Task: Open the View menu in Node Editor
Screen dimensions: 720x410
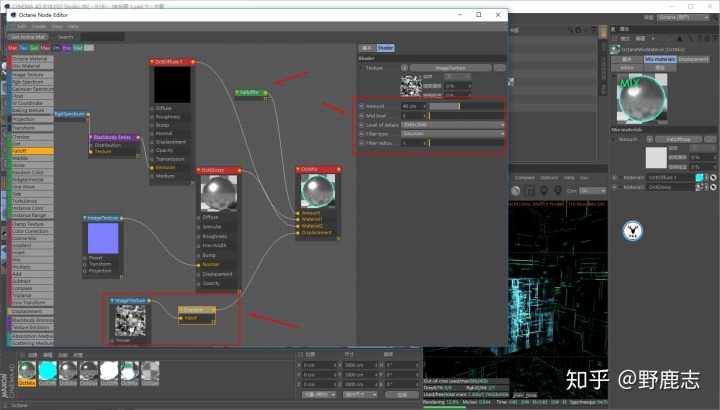Action: (56, 26)
